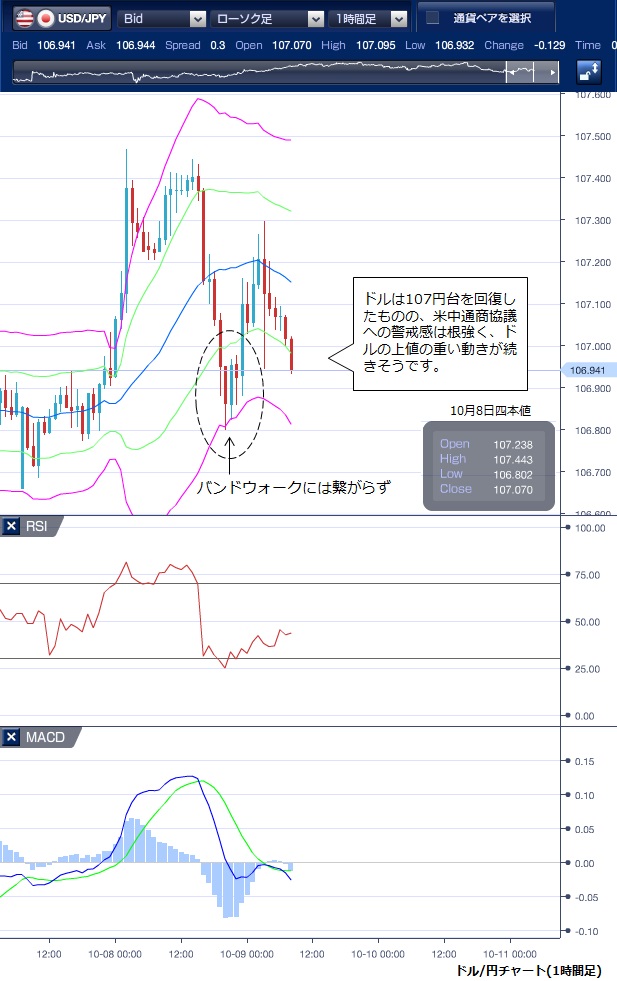Tick the 通貨ペアを選択 checkbox
617x981 pixels.
tap(432, 18)
